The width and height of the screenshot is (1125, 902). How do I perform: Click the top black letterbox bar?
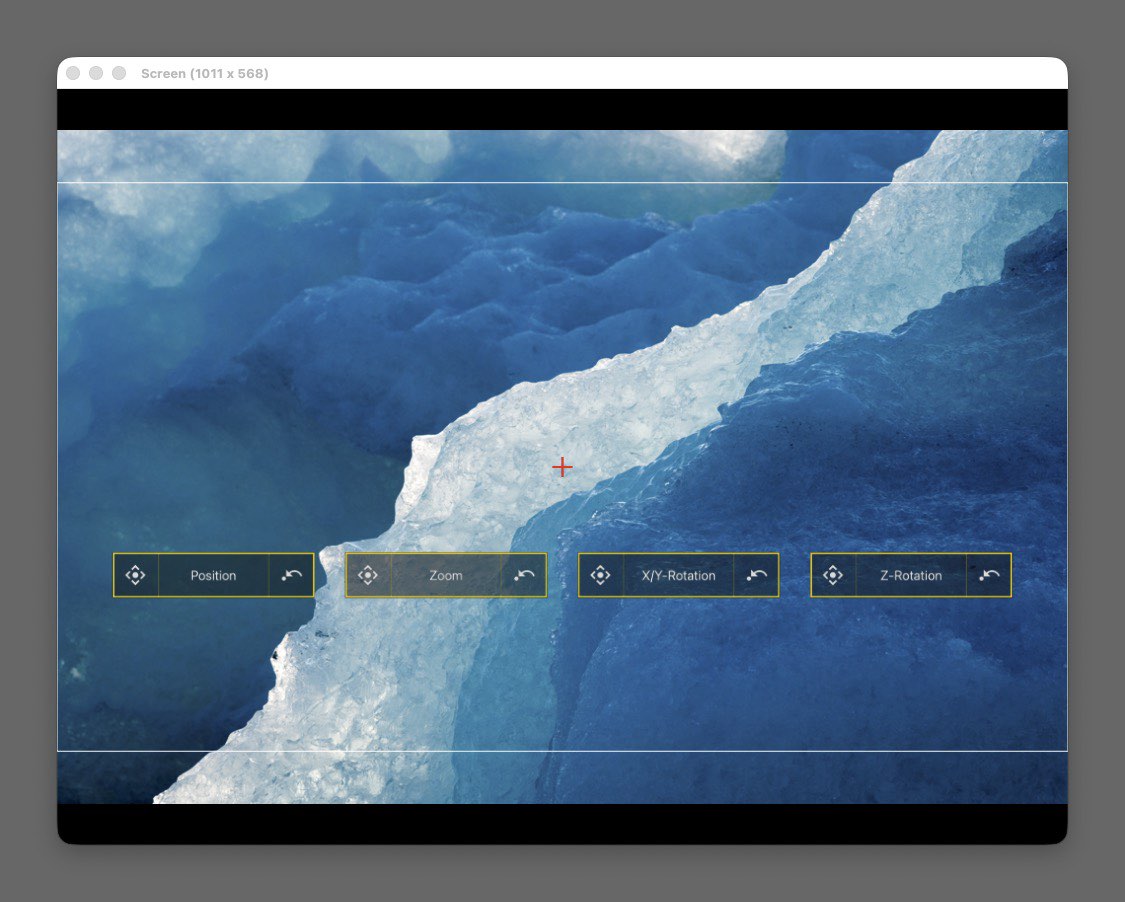tap(562, 109)
